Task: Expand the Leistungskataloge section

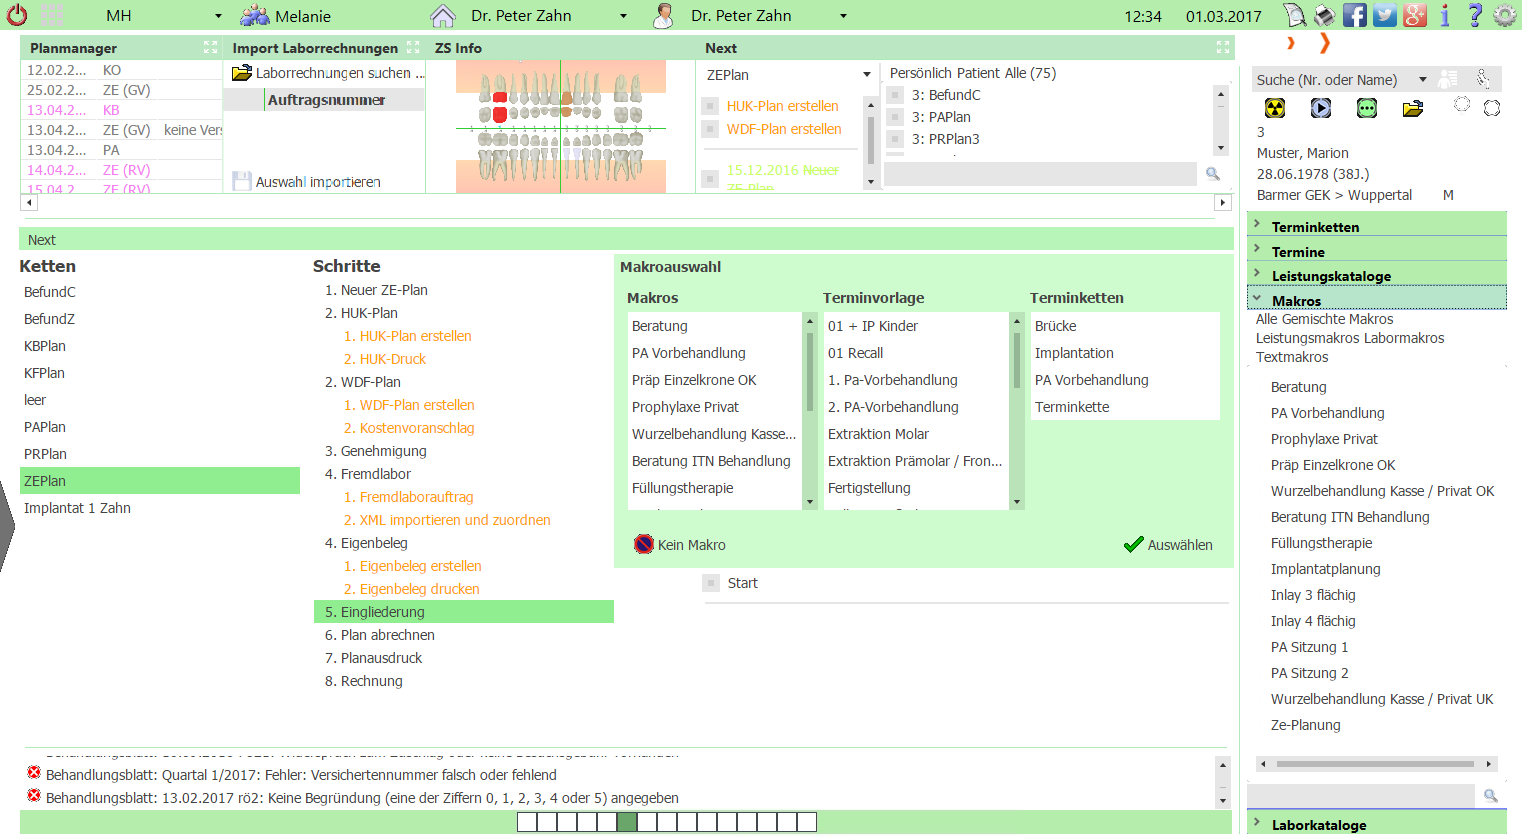Action: pyautogui.click(x=1376, y=275)
